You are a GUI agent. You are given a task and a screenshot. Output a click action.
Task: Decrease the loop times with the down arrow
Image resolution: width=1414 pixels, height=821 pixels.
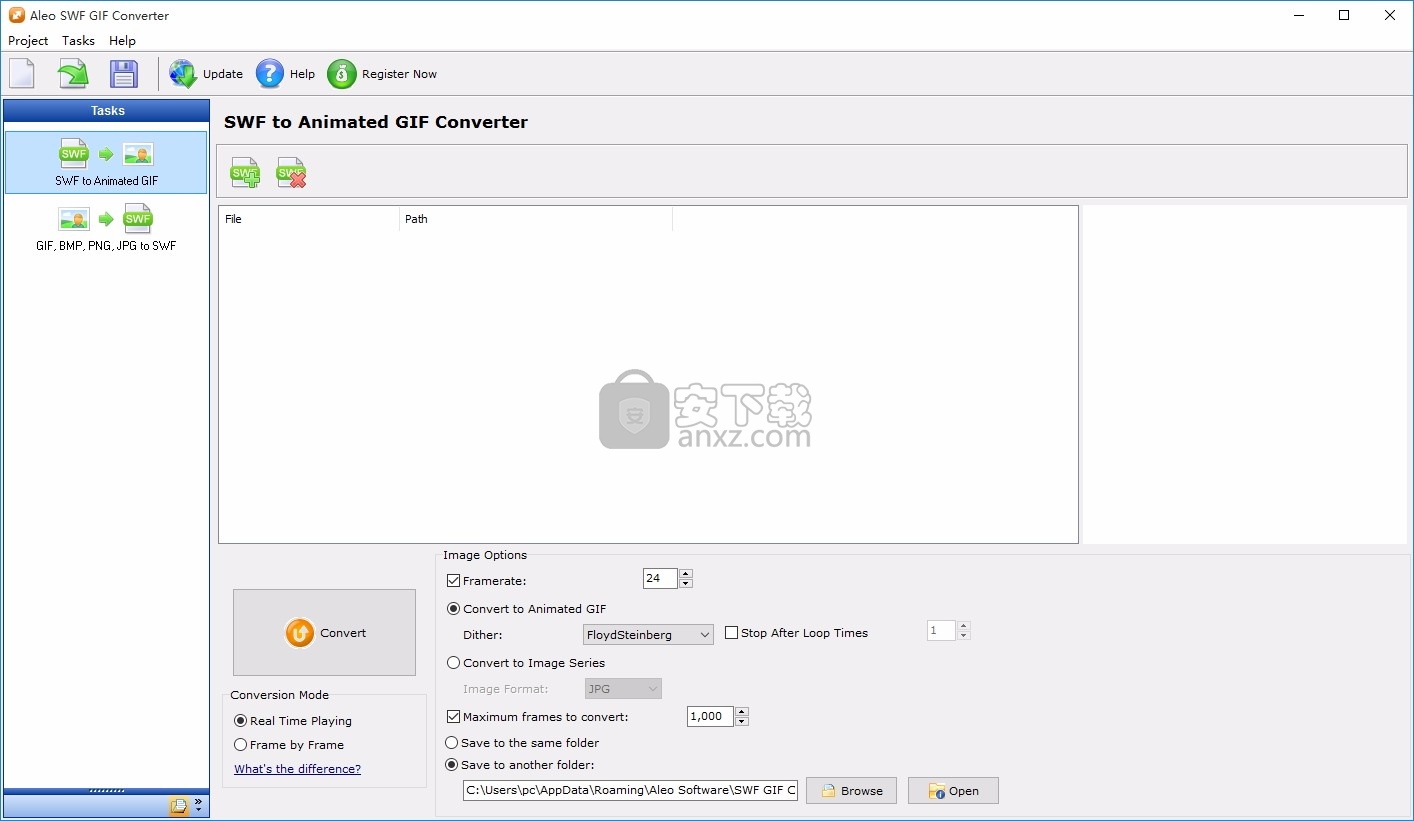point(963,636)
